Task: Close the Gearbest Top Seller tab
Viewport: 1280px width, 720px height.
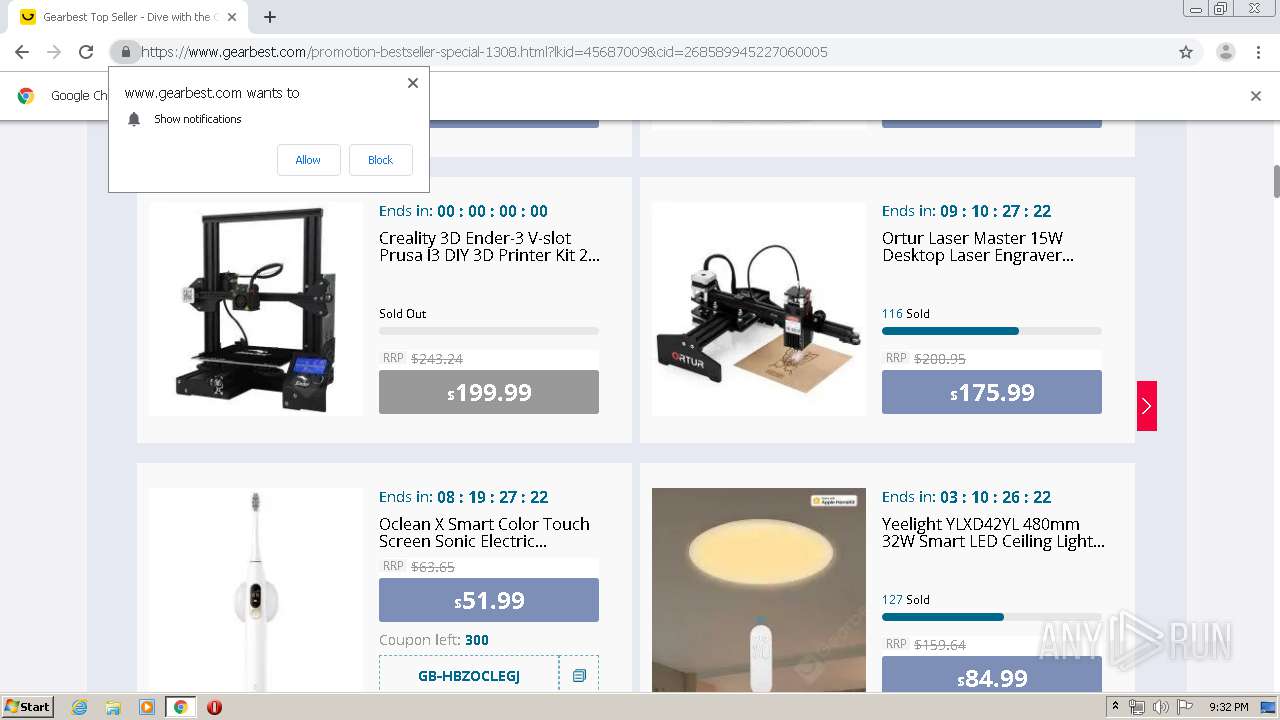Action: (x=232, y=17)
